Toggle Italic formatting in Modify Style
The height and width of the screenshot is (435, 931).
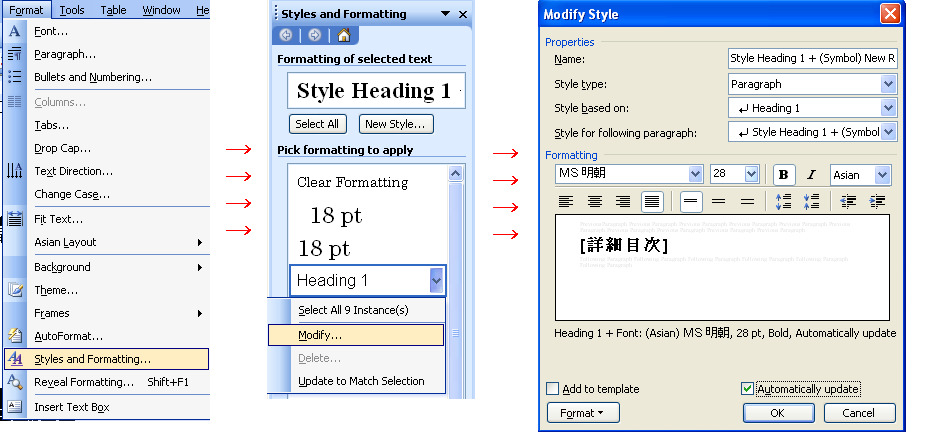click(x=811, y=174)
